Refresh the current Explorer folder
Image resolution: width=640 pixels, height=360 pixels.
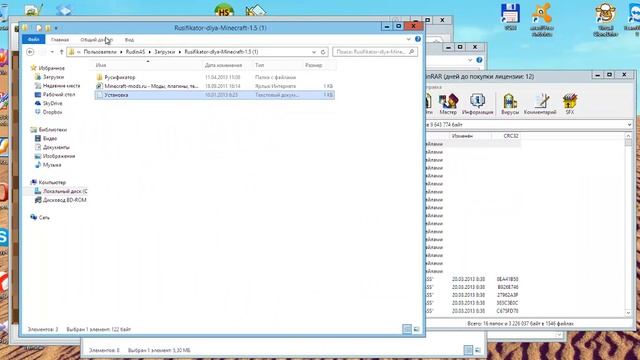[323, 52]
